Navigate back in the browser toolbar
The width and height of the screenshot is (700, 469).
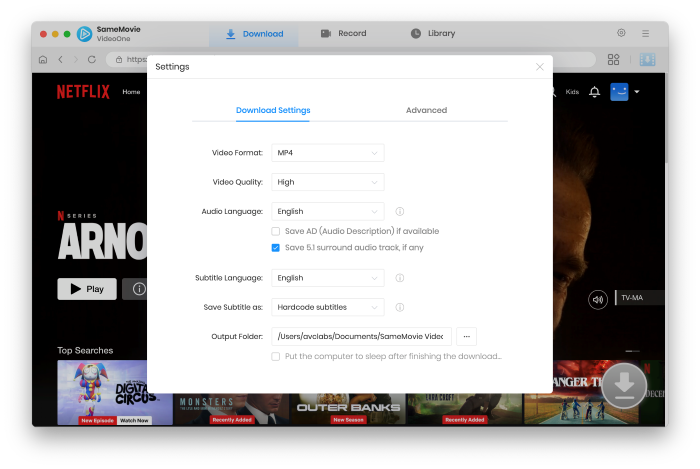click(61, 59)
